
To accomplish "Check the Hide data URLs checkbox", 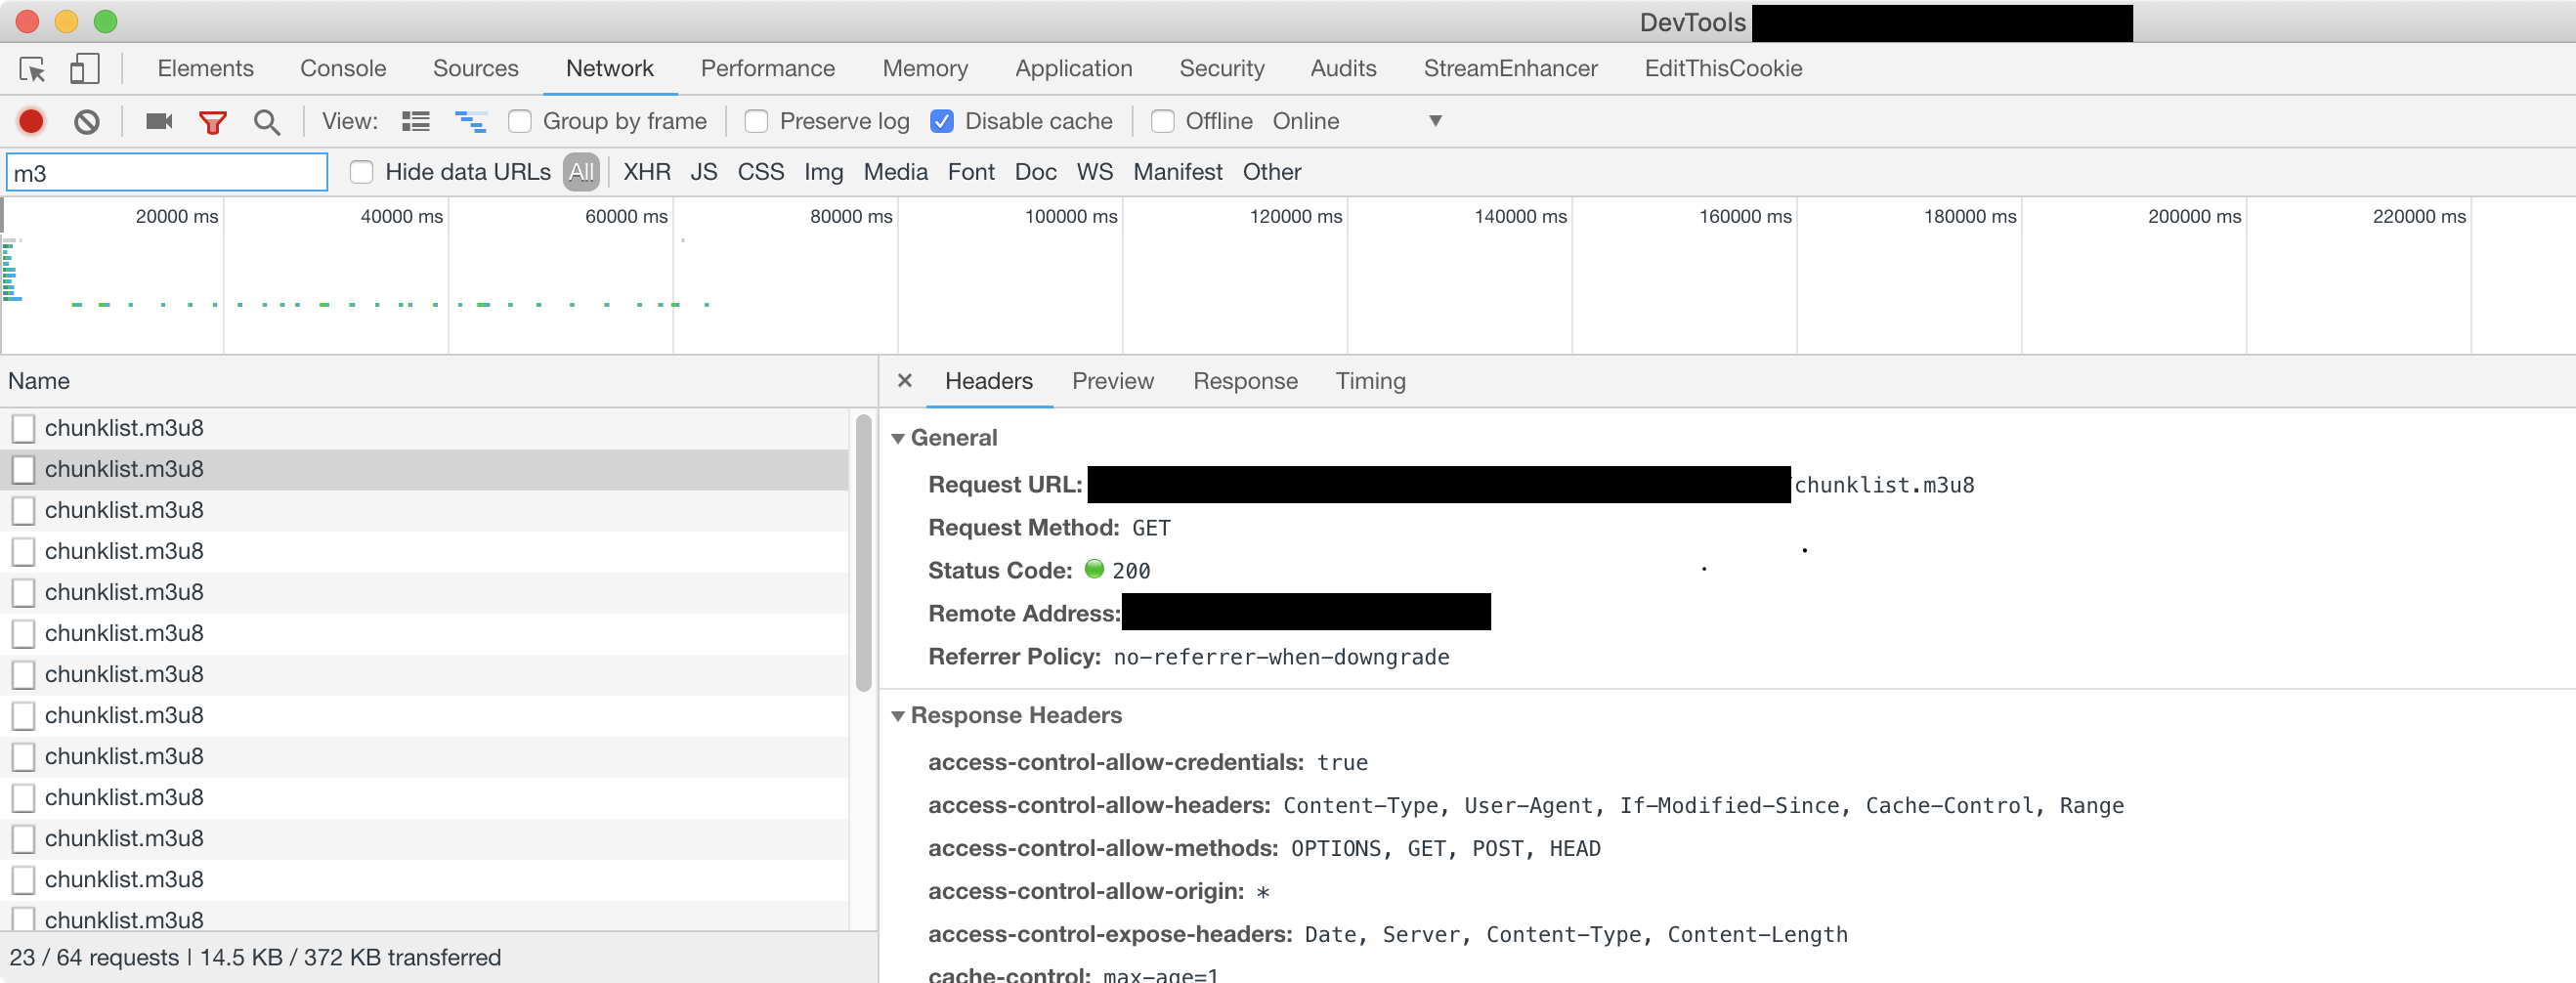I will [x=361, y=172].
